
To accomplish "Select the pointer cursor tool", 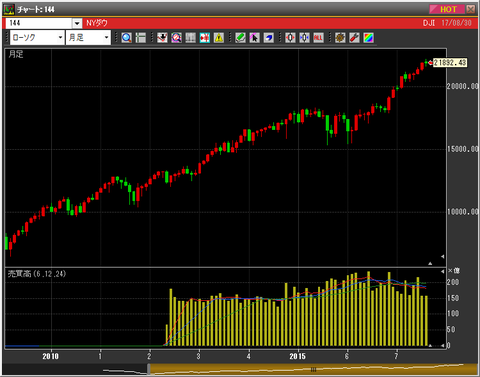I will click(x=254, y=38).
